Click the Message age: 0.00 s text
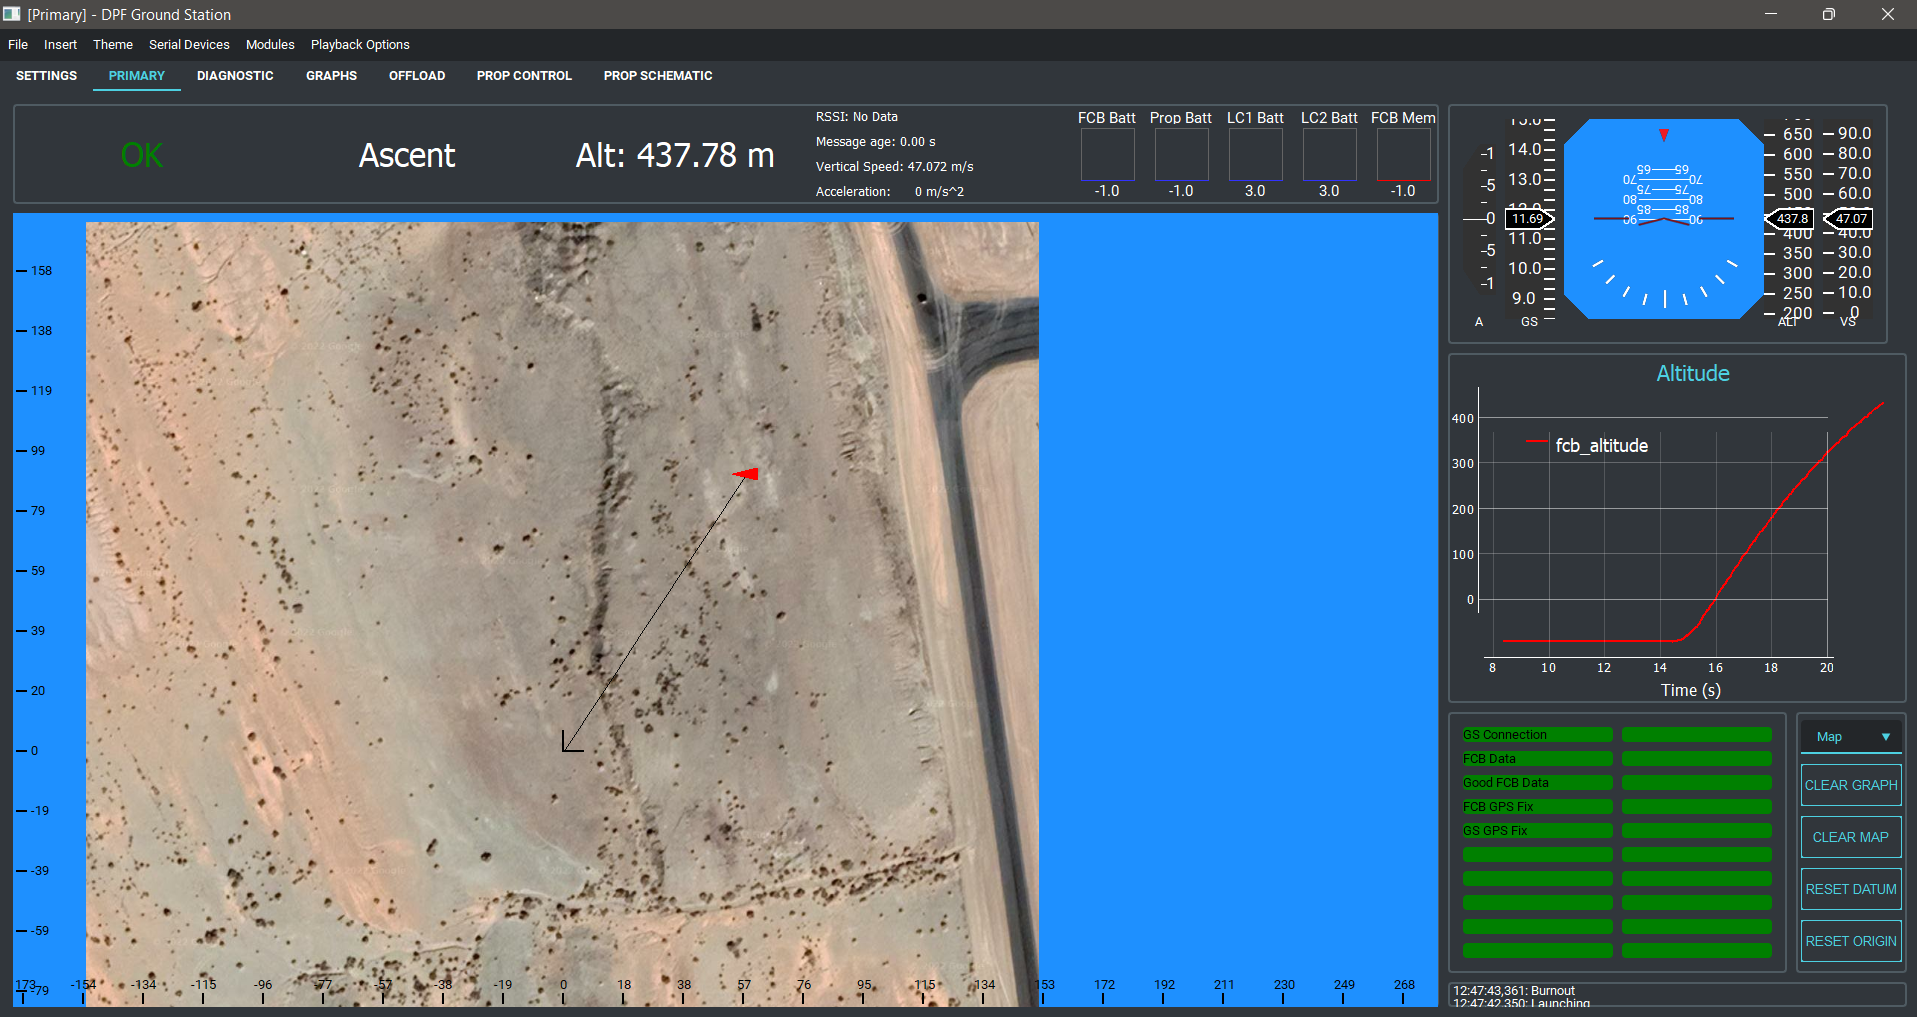This screenshot has height=1017, width=1917. [x=876, y=142]
